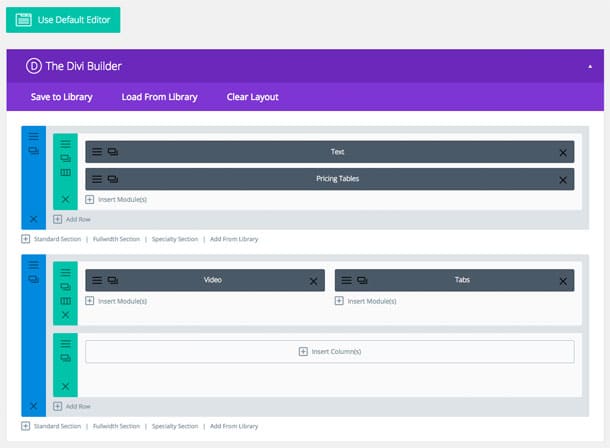This screenshot has height=448, width=610.
Task: Open Save to Library
Action: tap(61, 97)
